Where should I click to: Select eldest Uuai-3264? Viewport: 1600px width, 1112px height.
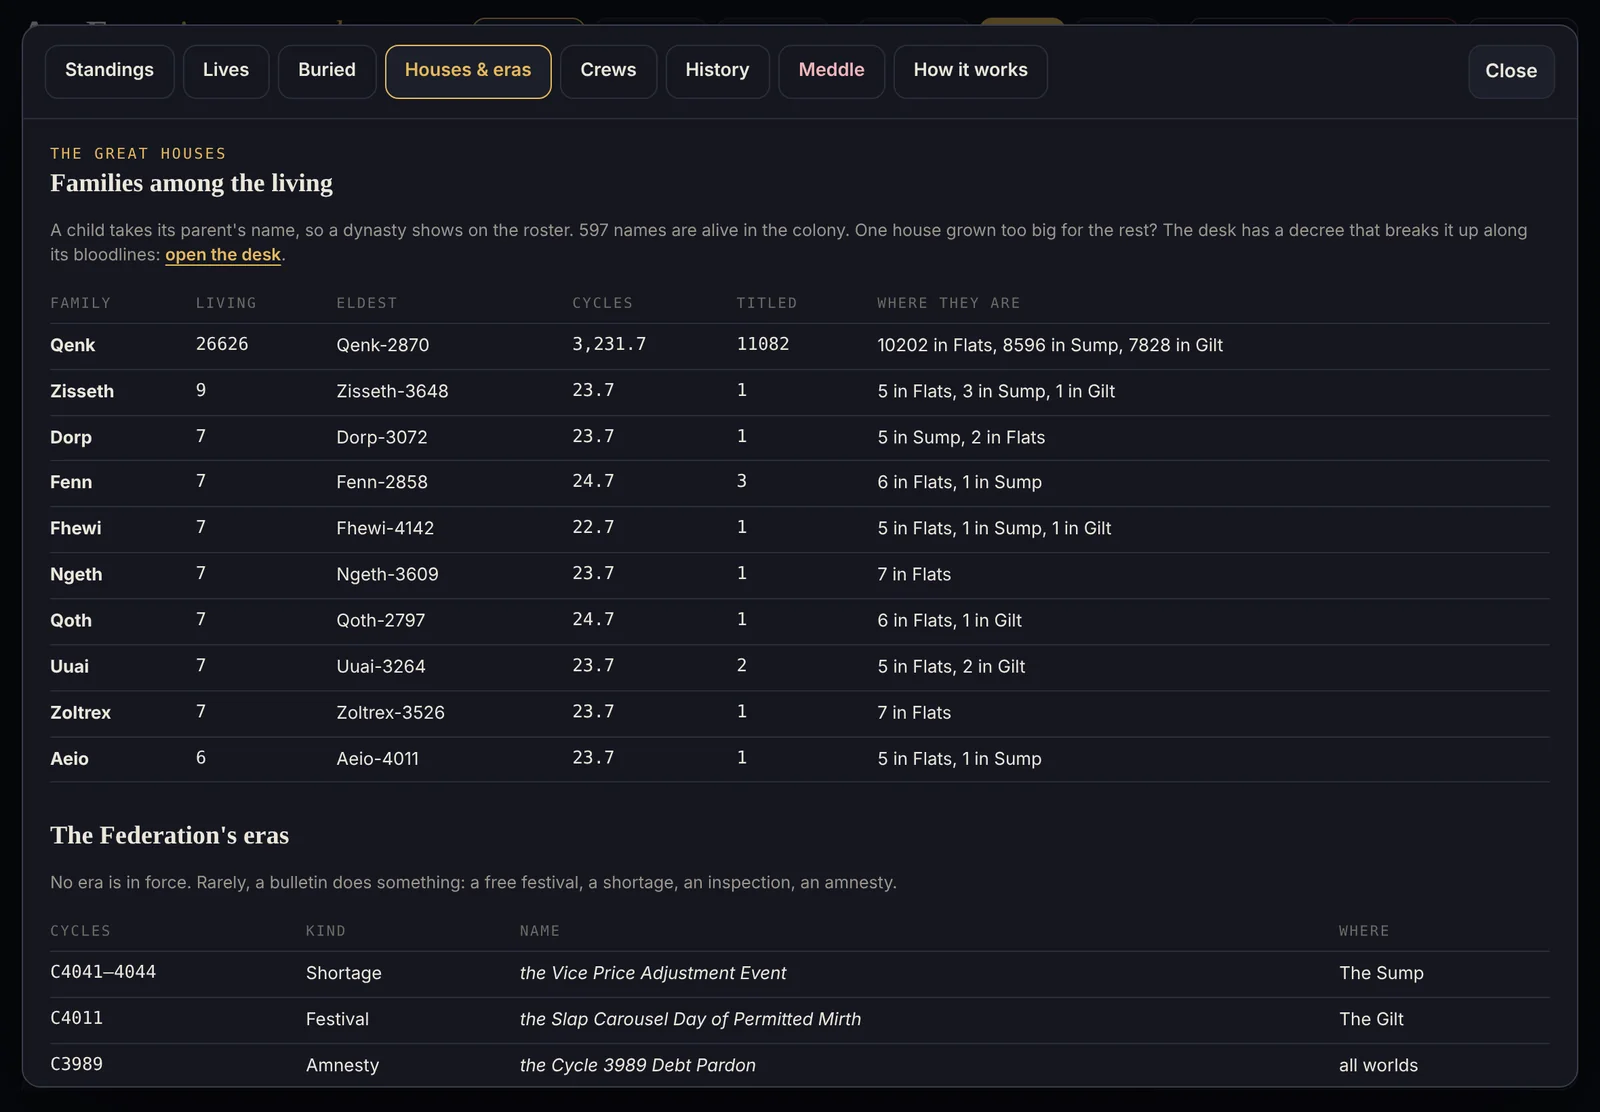click(381, 666)
